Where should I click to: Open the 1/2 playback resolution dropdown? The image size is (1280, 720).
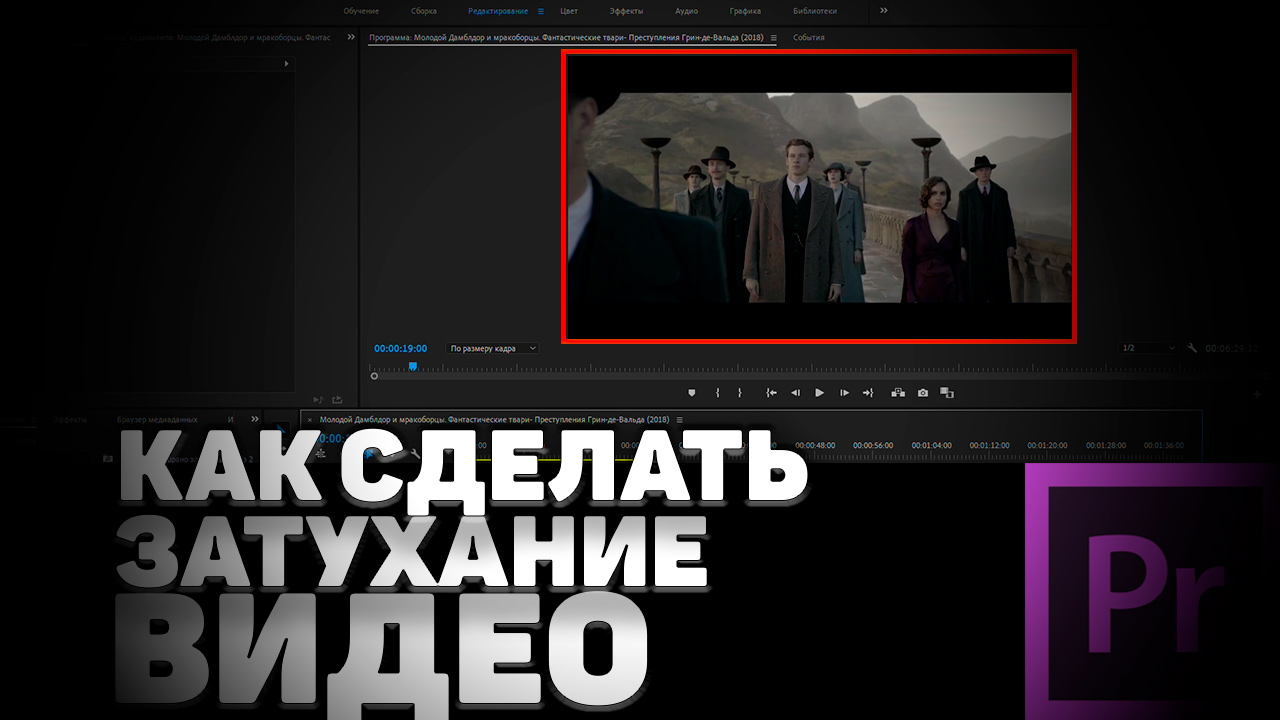(1149, 348)
